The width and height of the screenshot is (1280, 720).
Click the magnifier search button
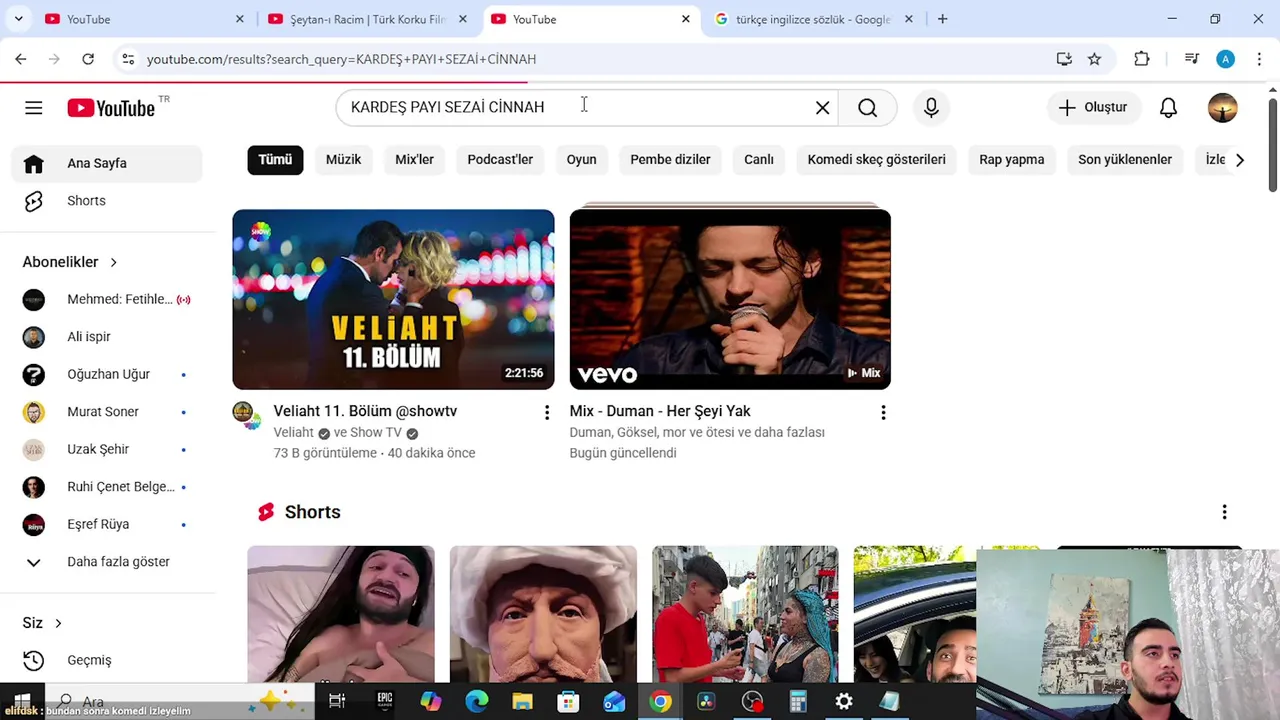coord(868,108)
